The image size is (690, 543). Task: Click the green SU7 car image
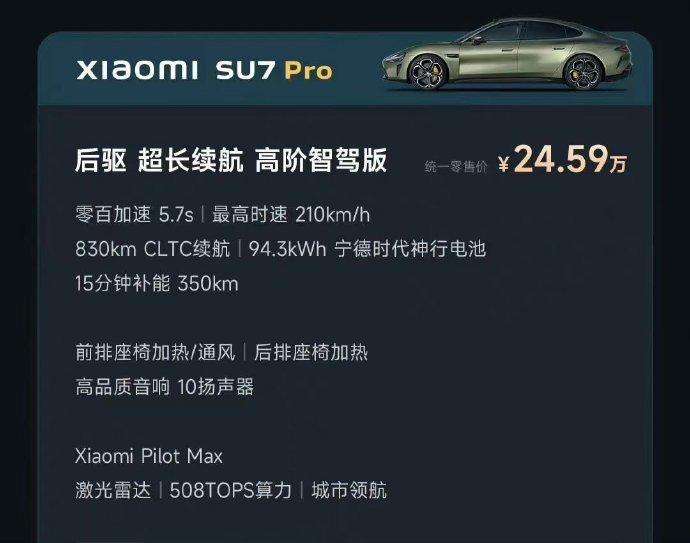point(507,55)
